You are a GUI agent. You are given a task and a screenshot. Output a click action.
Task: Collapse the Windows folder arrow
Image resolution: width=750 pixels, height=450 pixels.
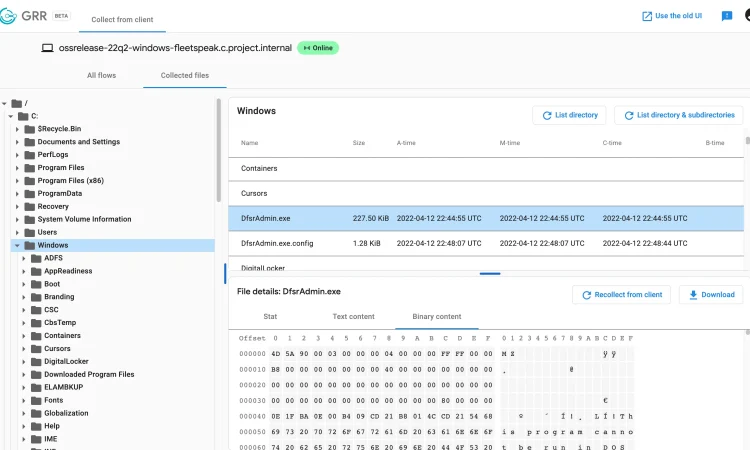pos(17,245)
